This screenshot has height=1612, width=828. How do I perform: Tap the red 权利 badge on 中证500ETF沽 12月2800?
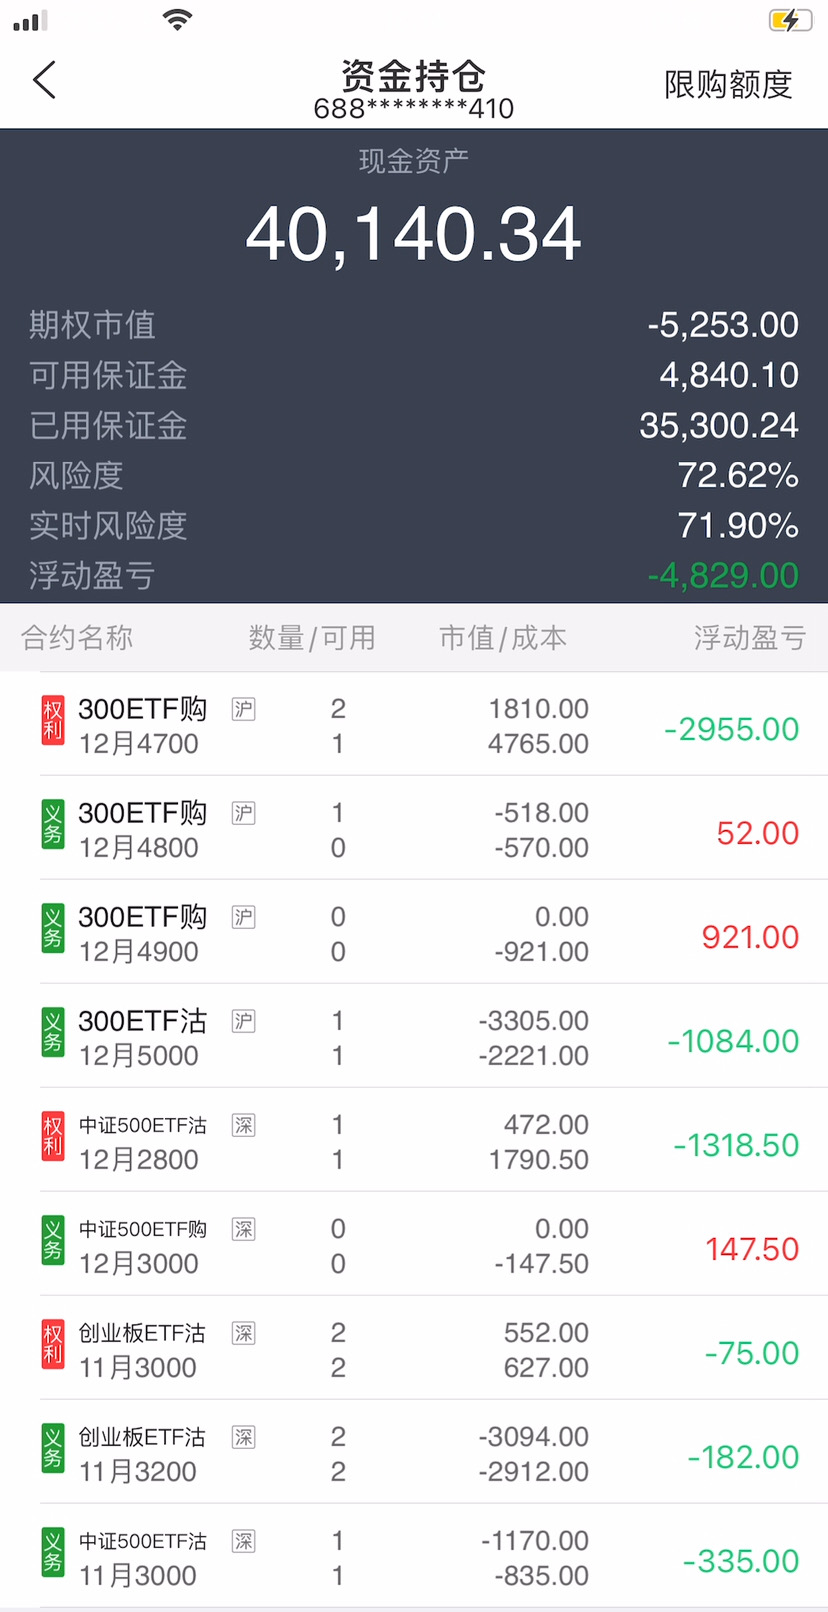point(52,1137)
